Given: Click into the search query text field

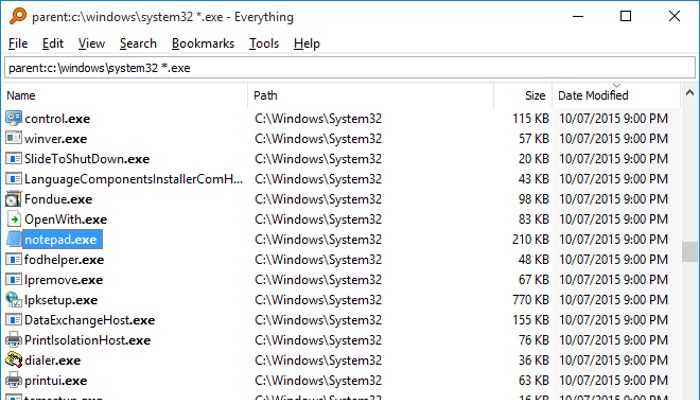Looking at the screenshot, I should click(350, 68).
